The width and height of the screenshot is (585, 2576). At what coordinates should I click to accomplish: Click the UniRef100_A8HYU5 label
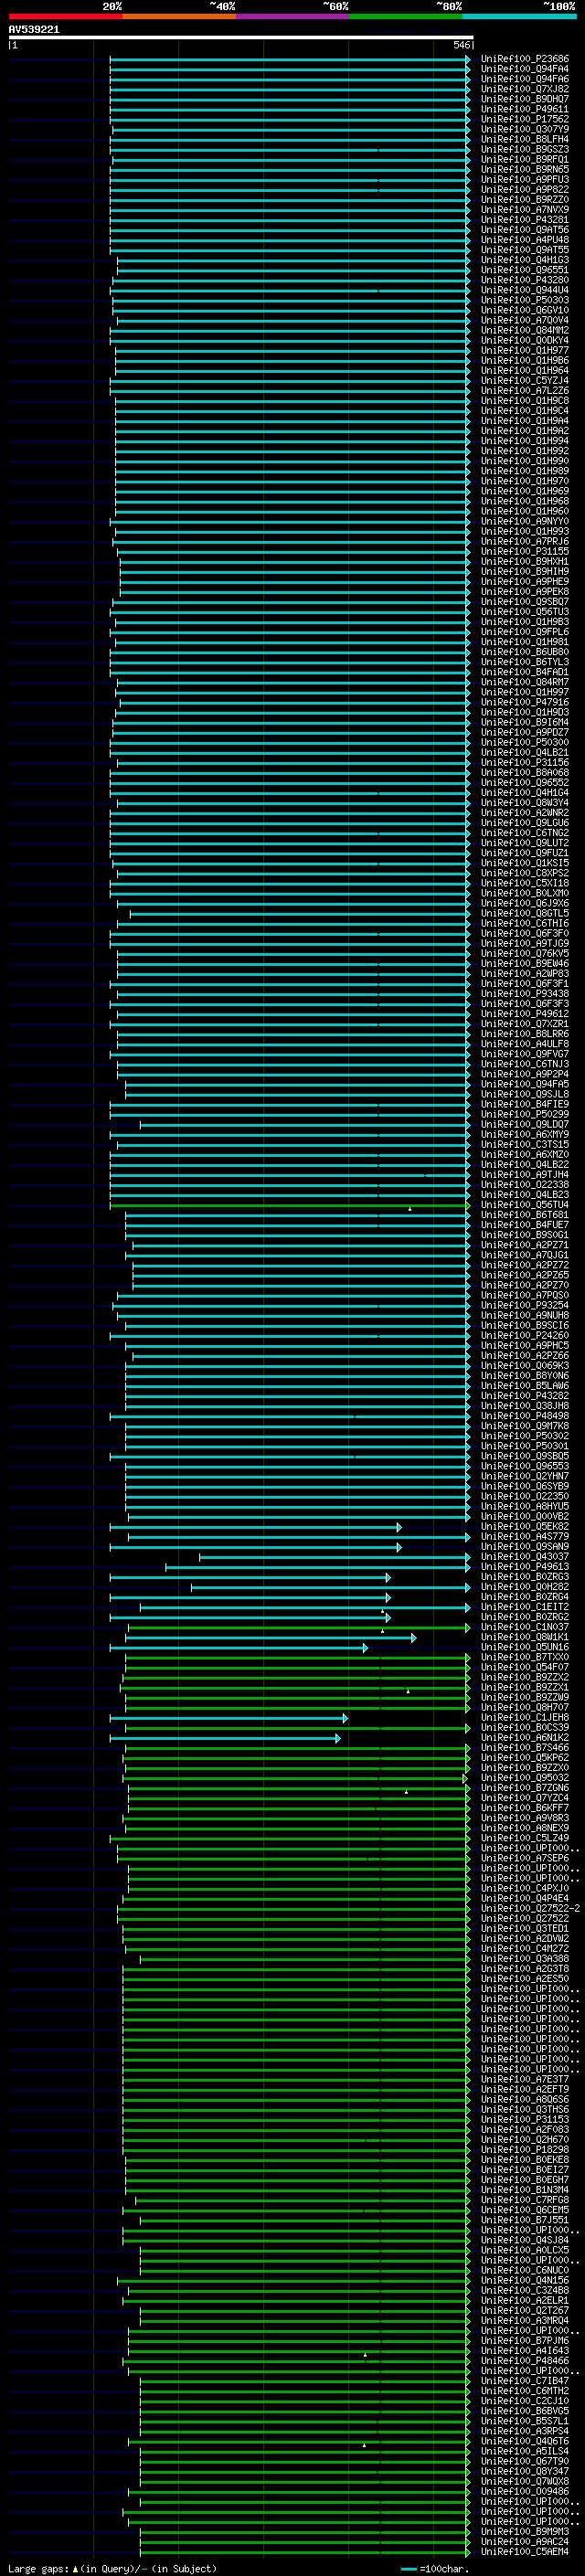point(525,1506)
